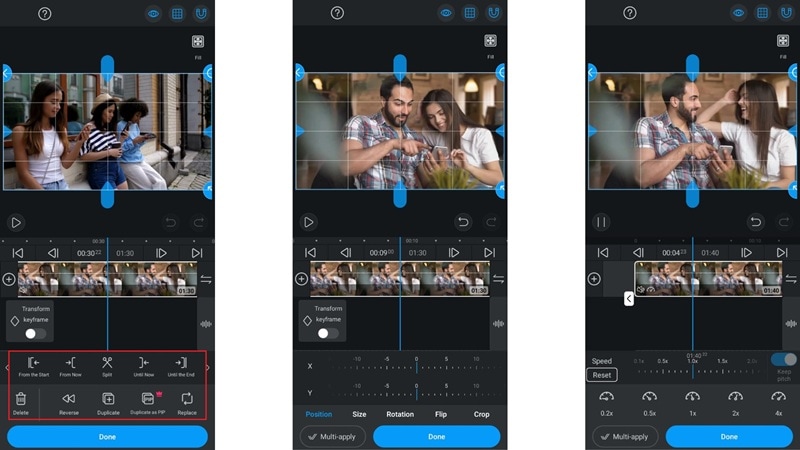
Task: Choose the 2x speed preset icon
Action: coord(735,396)
